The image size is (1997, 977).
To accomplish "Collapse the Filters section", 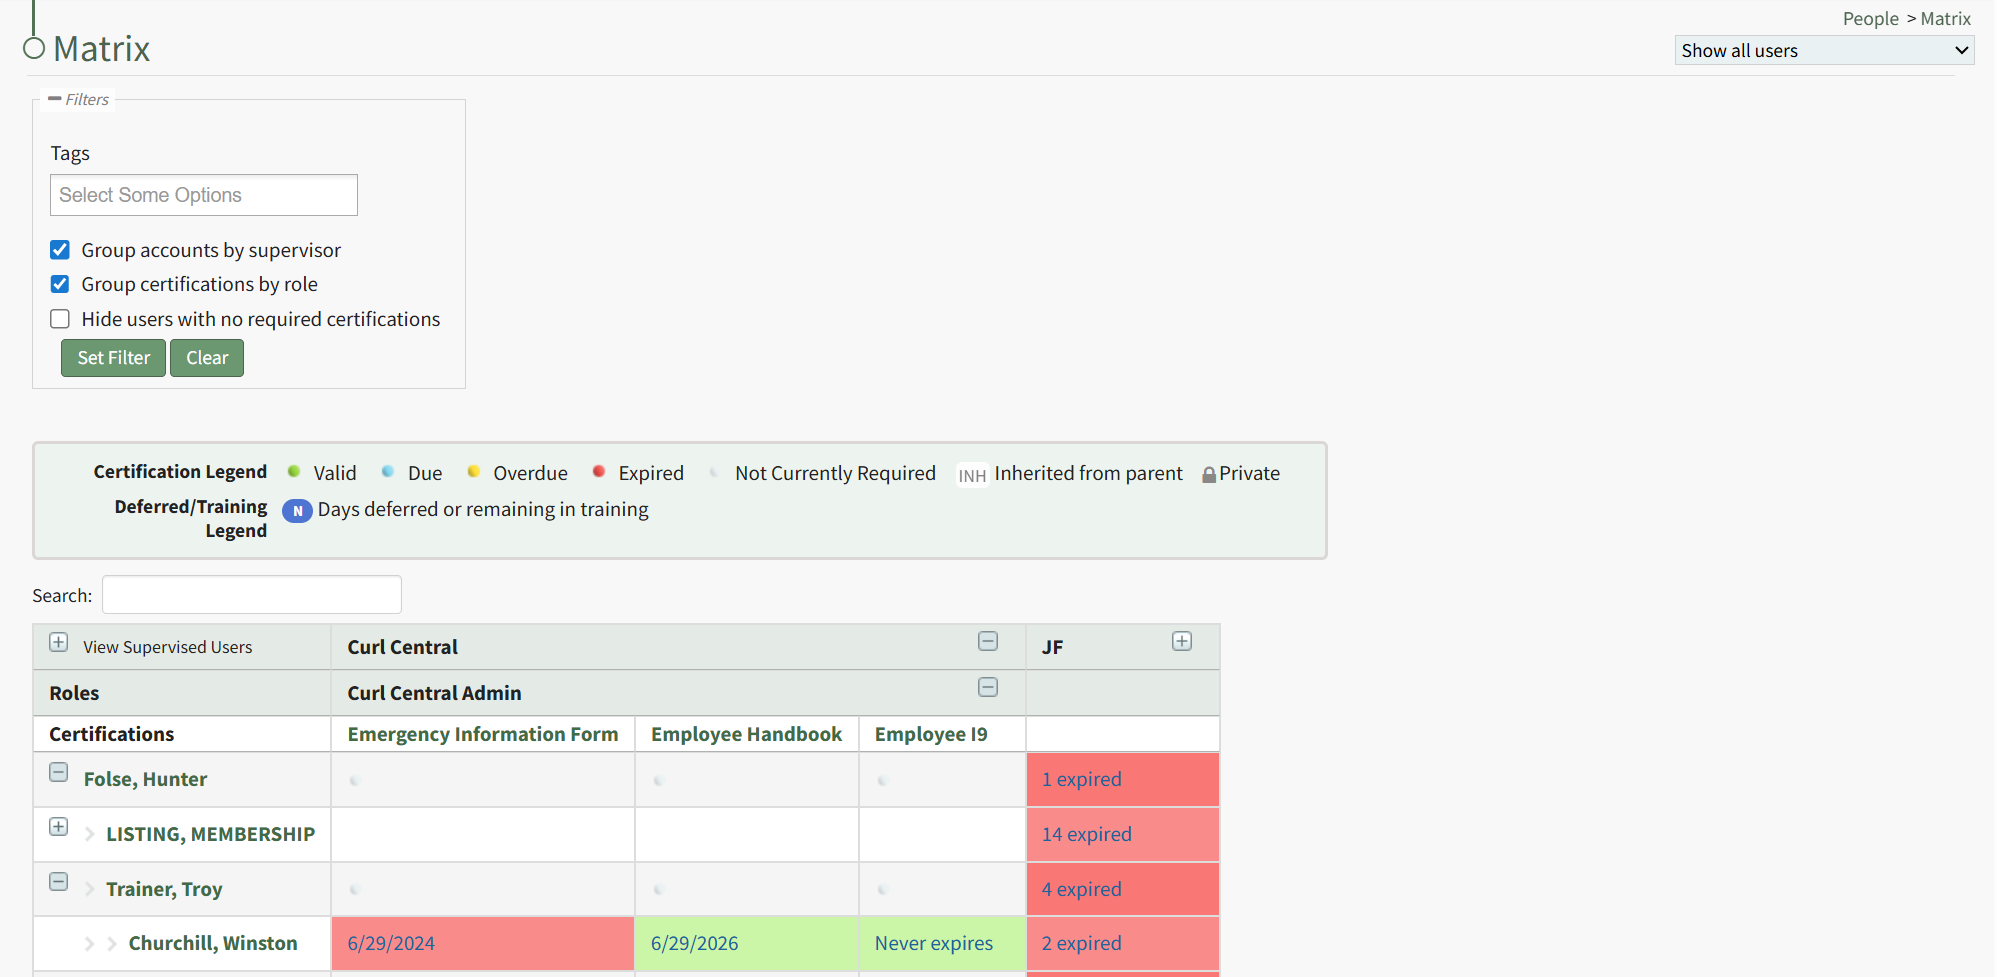I will click(55, 99).
